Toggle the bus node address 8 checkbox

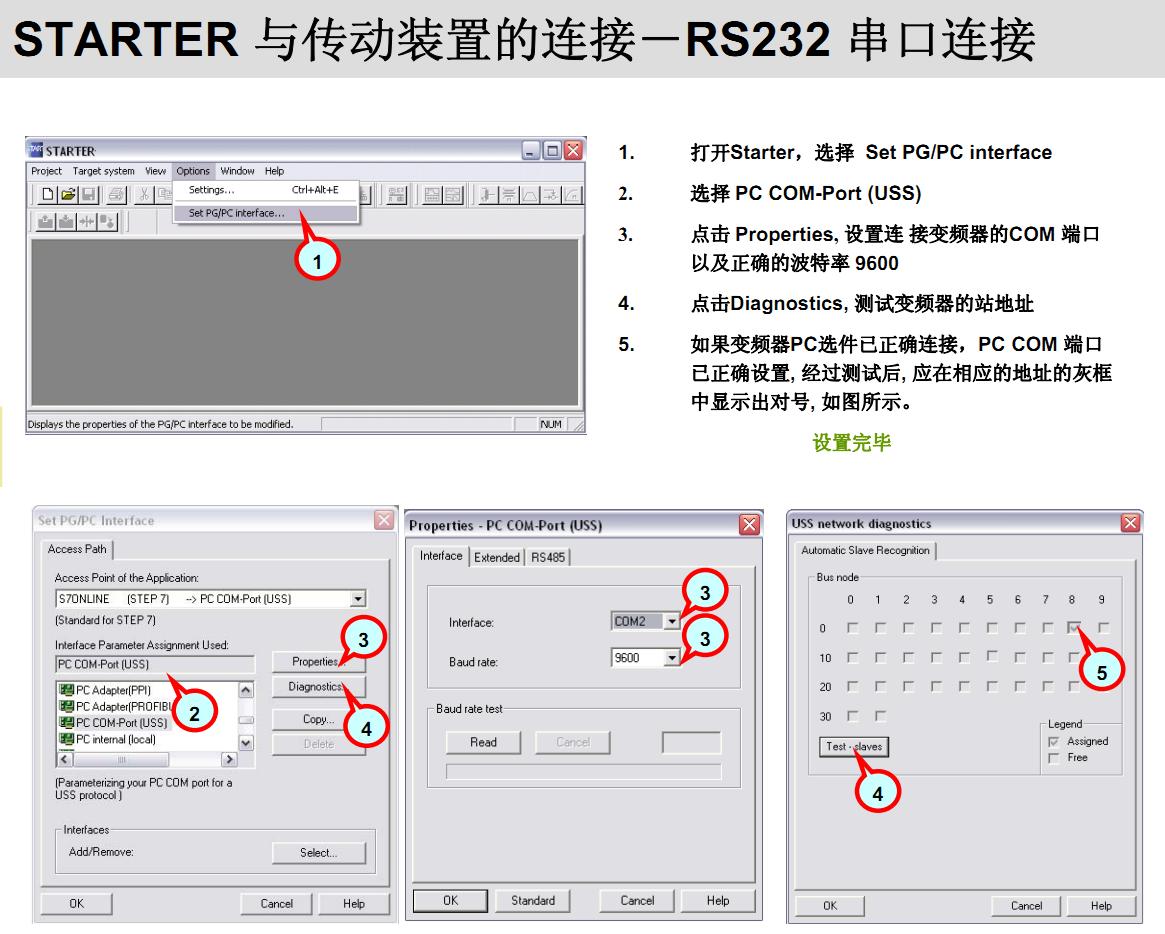coord(1074,628)
